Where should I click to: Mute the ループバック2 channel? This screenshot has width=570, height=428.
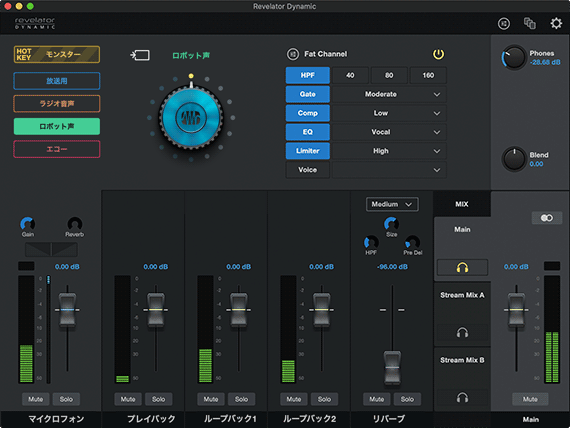coord(294,399)
